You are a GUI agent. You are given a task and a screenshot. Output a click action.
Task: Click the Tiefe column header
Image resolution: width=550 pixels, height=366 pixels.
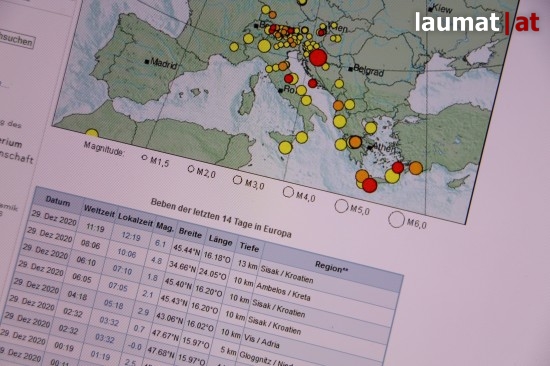pyautogui.click(x=249, y=248)
